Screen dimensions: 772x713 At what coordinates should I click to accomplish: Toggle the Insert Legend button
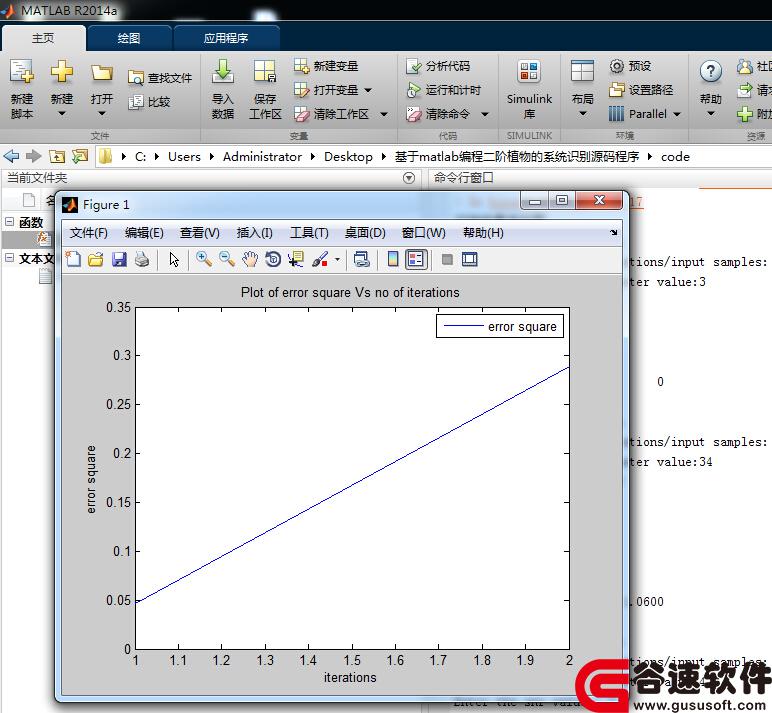tap(416, 259)
